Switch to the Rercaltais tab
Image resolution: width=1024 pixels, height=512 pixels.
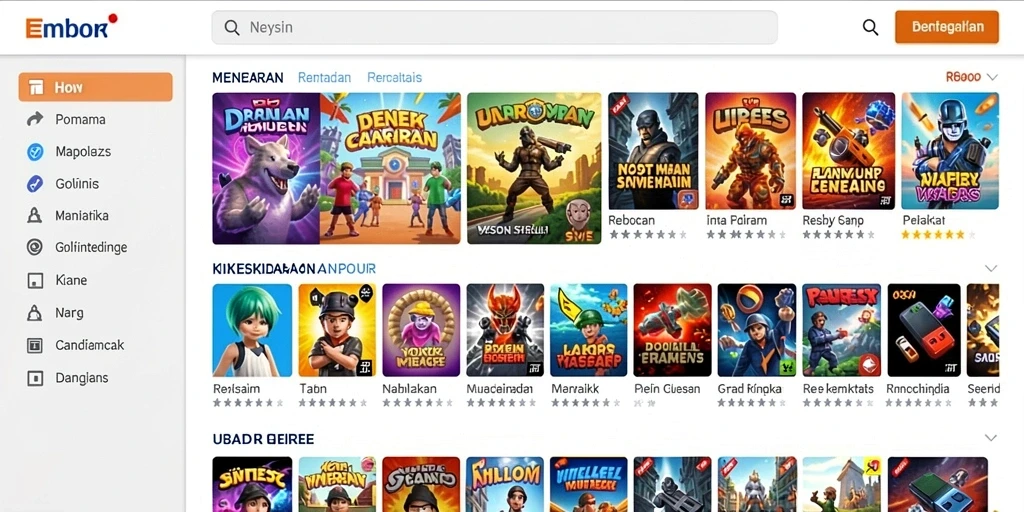point(394,78)
